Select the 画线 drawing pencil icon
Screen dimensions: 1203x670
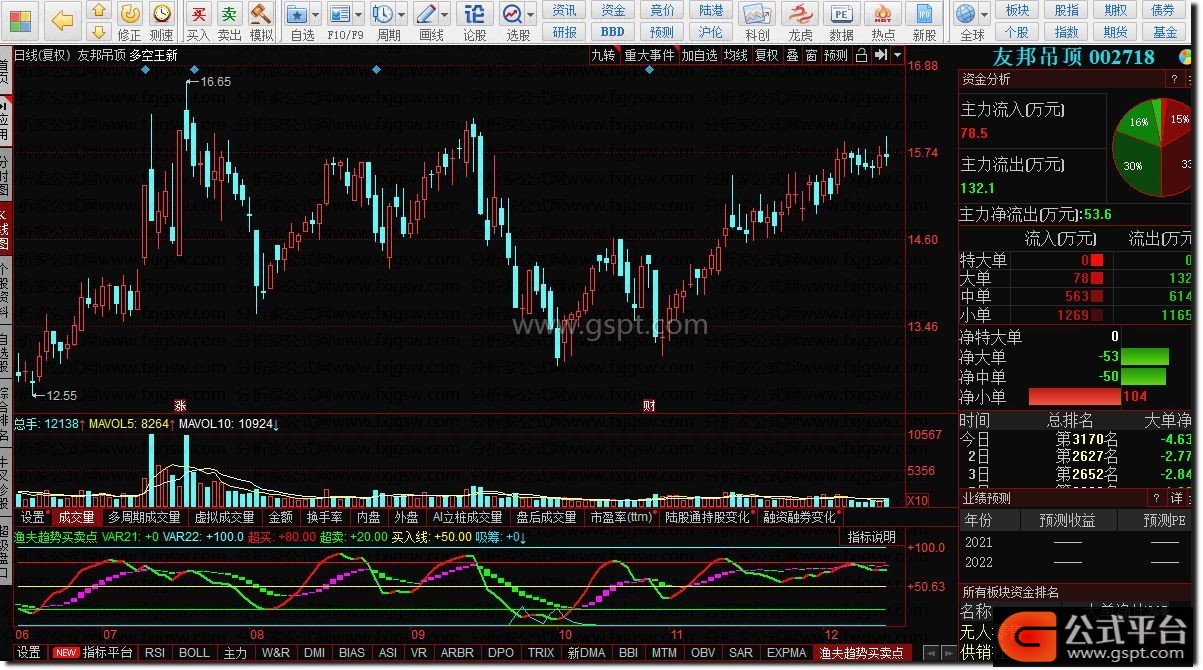tap(426, 14)
